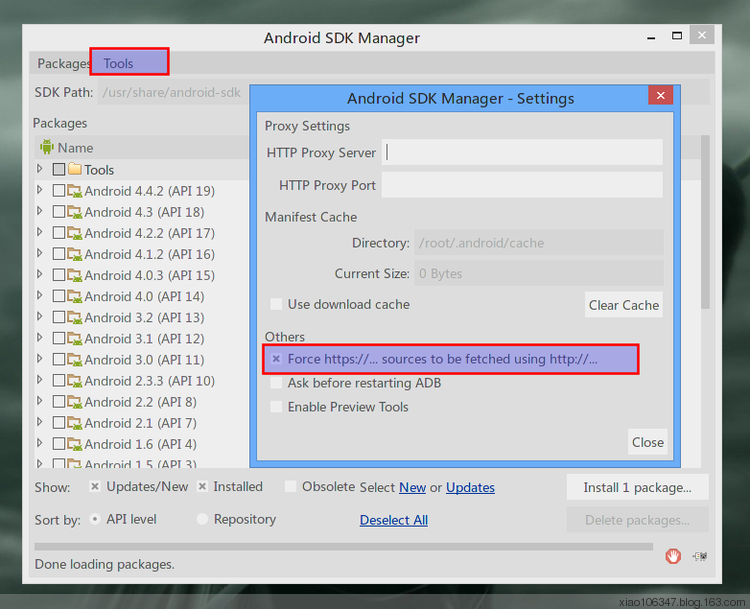Click Close button in Settings dialog
The height and width of the screenshot is (609, 750).
point(648,442)
